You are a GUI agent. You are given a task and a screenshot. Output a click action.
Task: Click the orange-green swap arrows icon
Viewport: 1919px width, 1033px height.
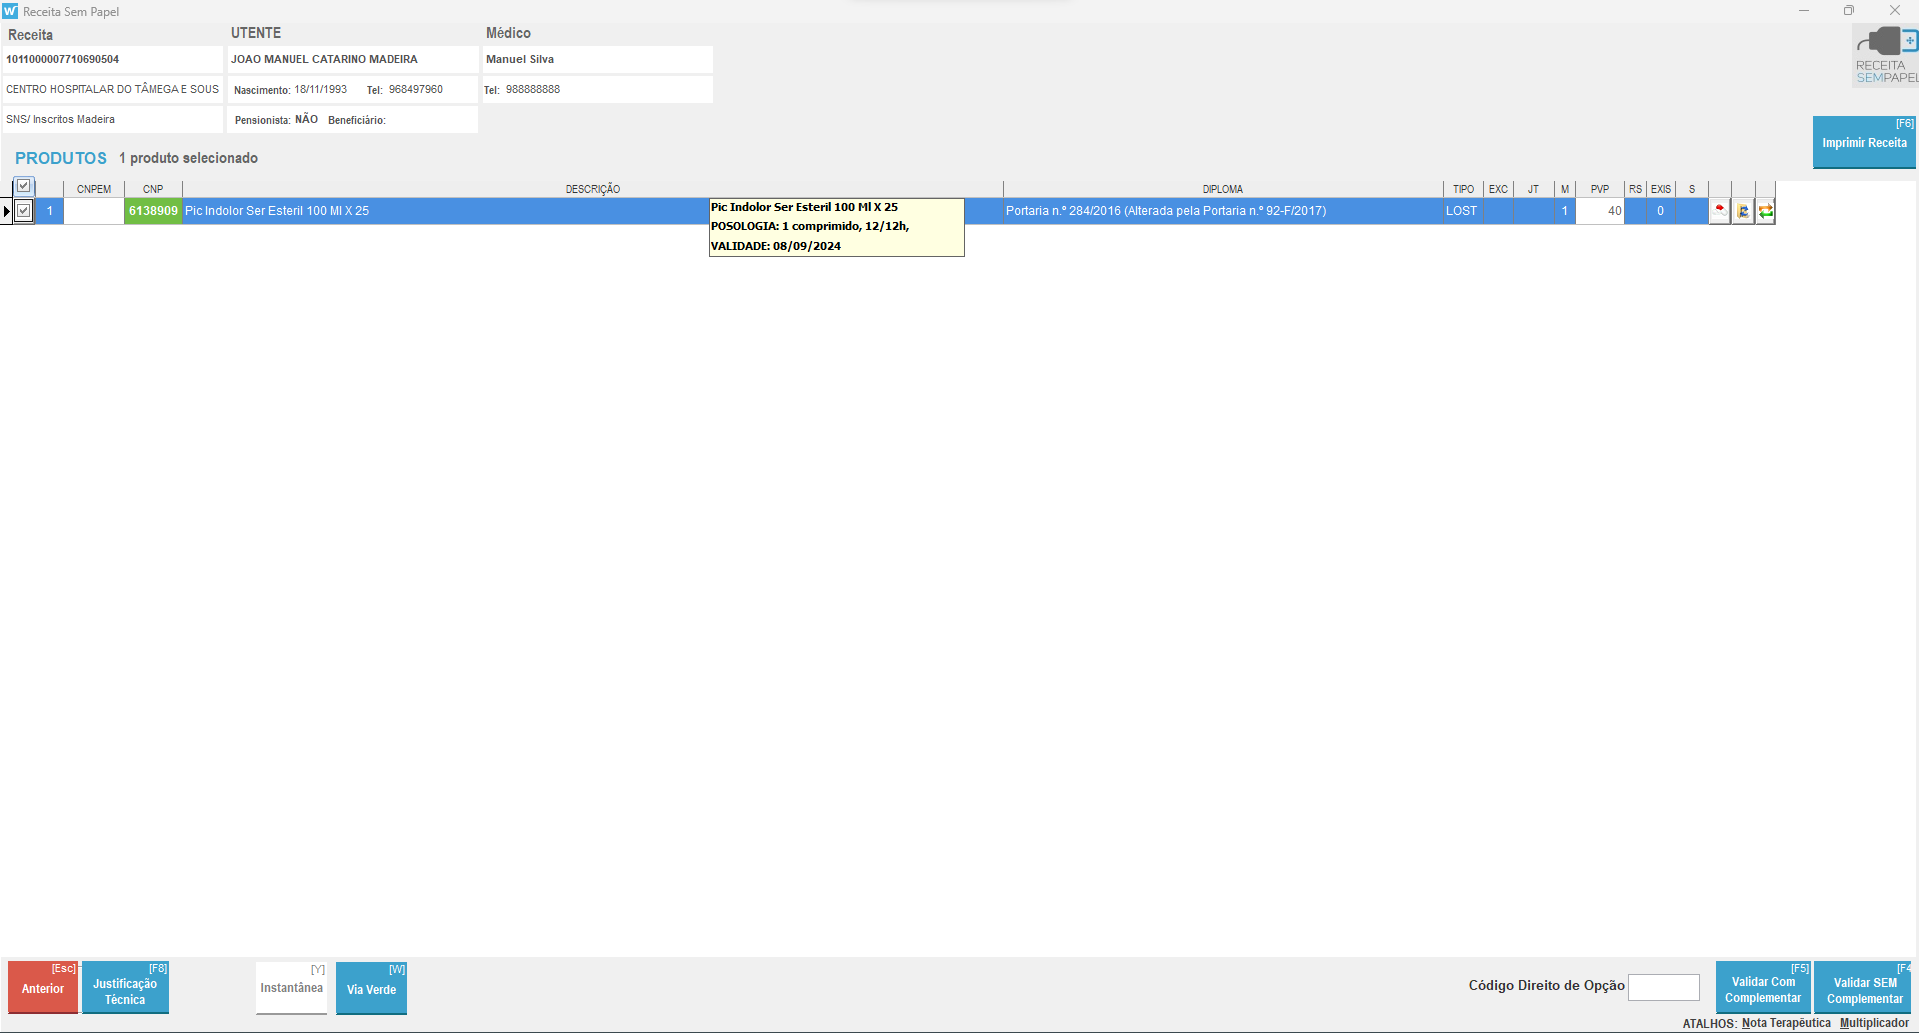[x=1766, y=211]
